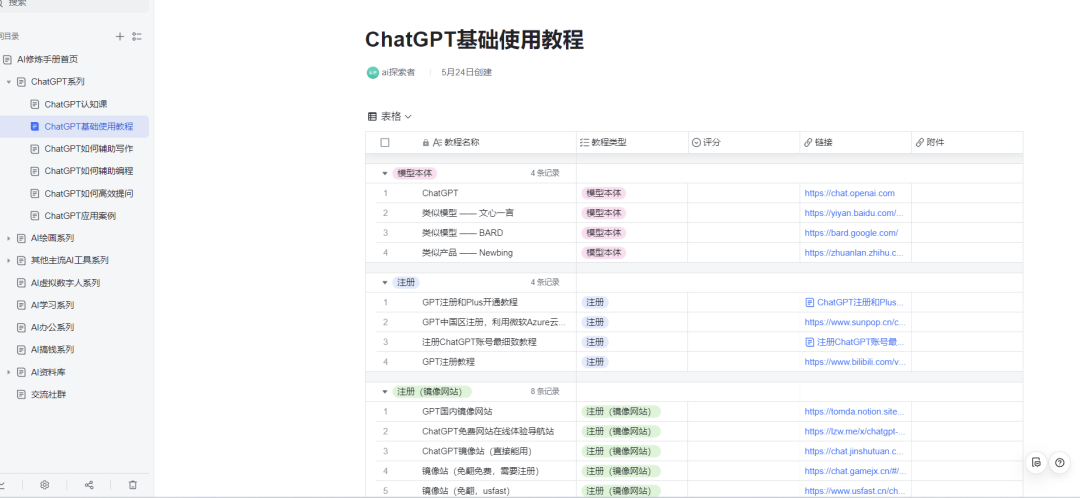Open the document notes floating icon

(x=1036, y=463)
